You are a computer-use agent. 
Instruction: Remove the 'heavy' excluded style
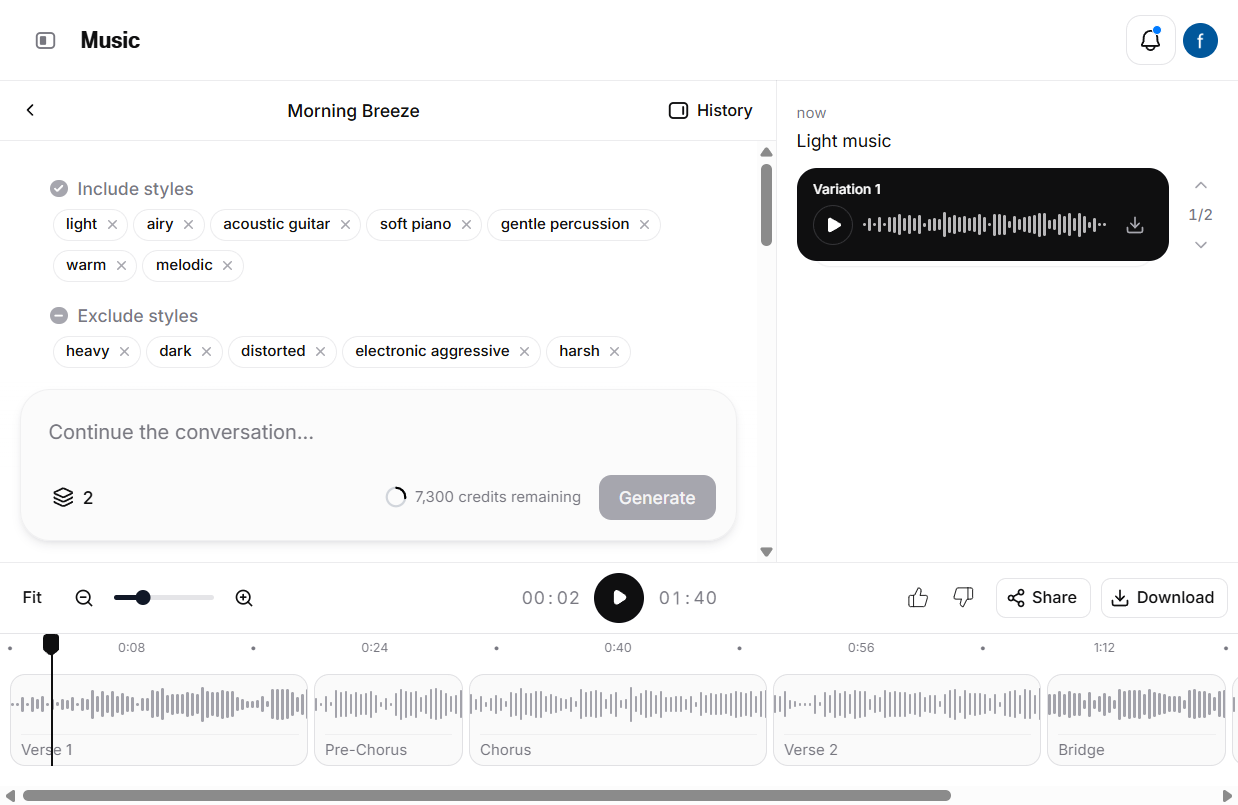(x=124, y=352)
